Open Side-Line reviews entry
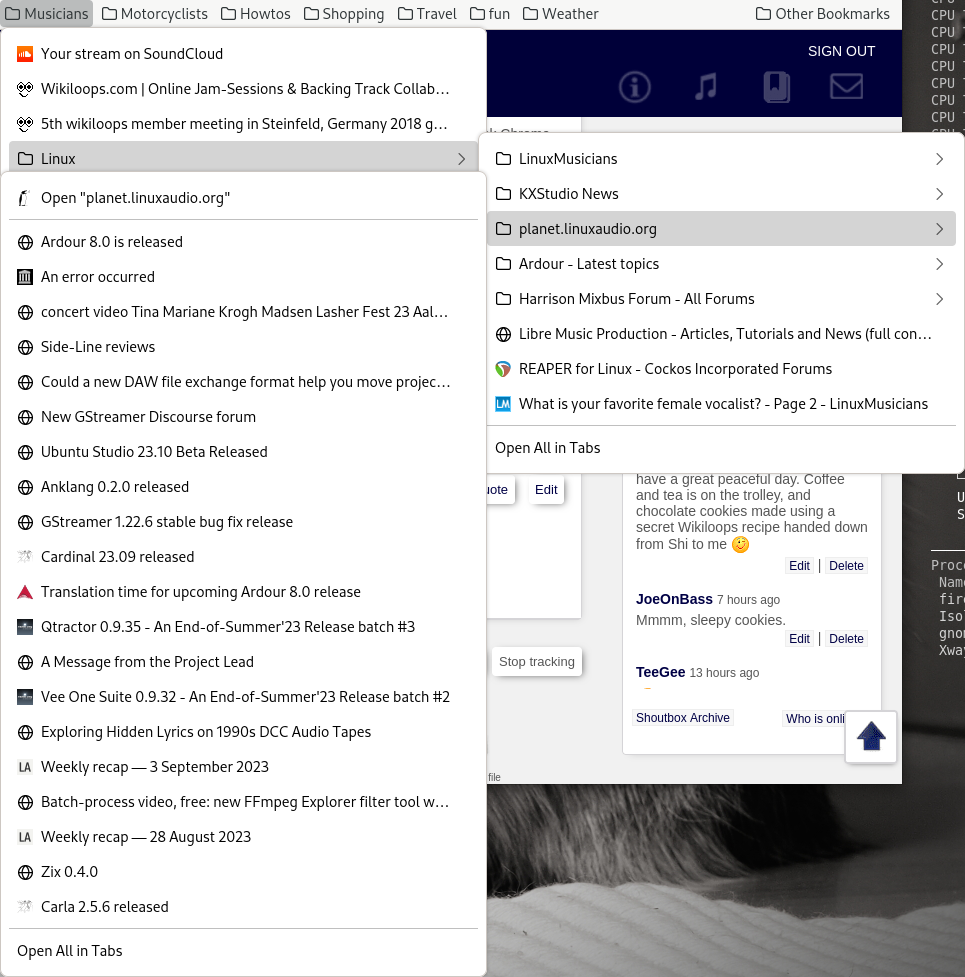 (x=244, y=347)
